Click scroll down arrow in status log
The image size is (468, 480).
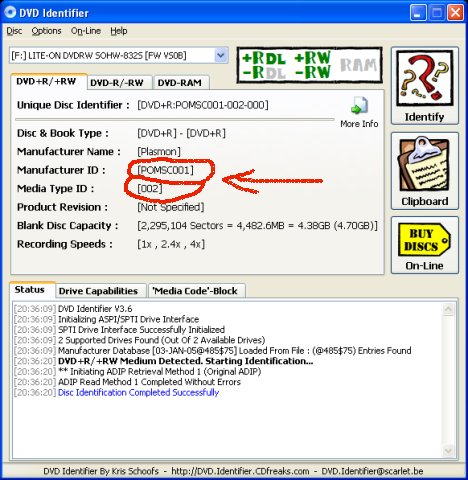[448, 451]
